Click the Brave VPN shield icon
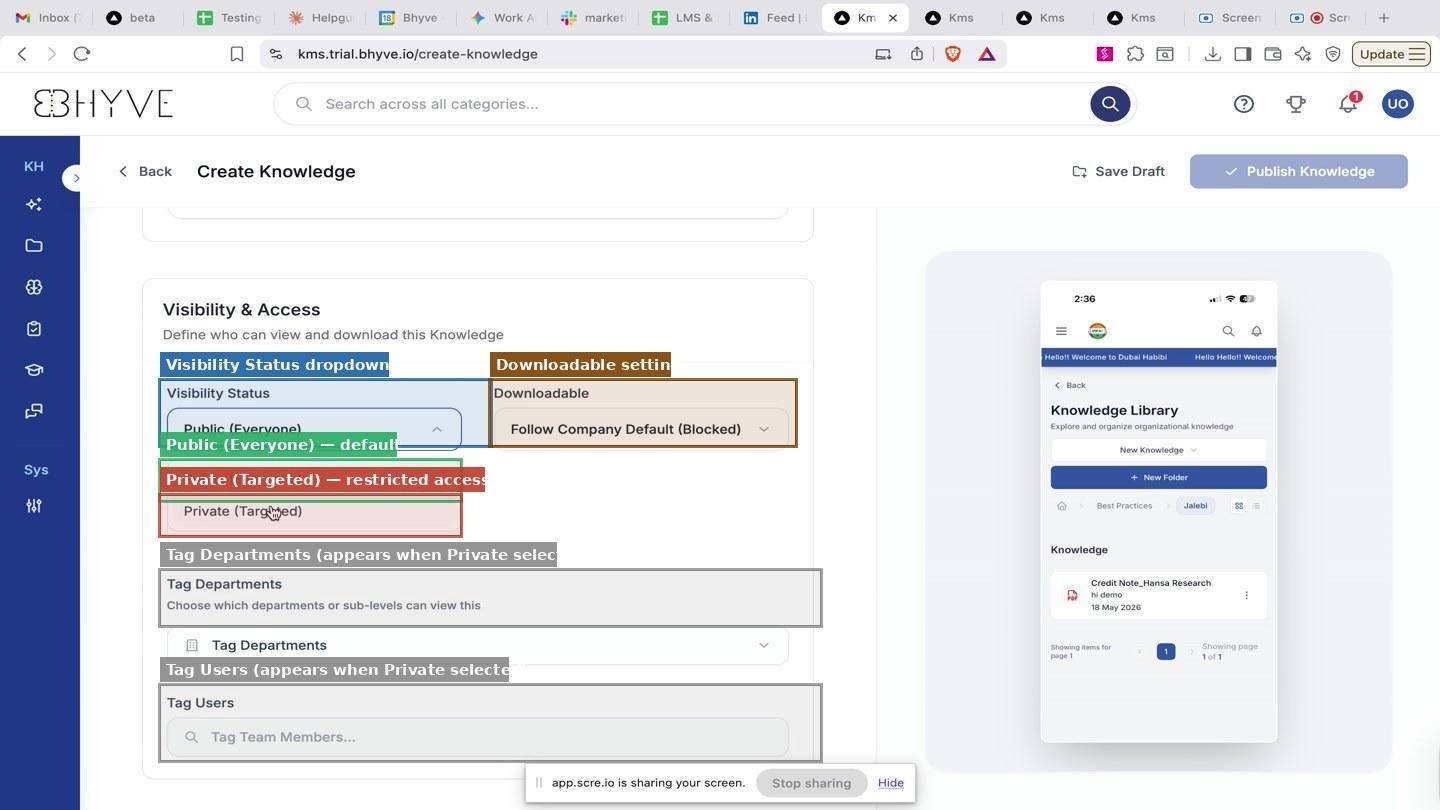 pyautogui.click(x=1333, y=54)
